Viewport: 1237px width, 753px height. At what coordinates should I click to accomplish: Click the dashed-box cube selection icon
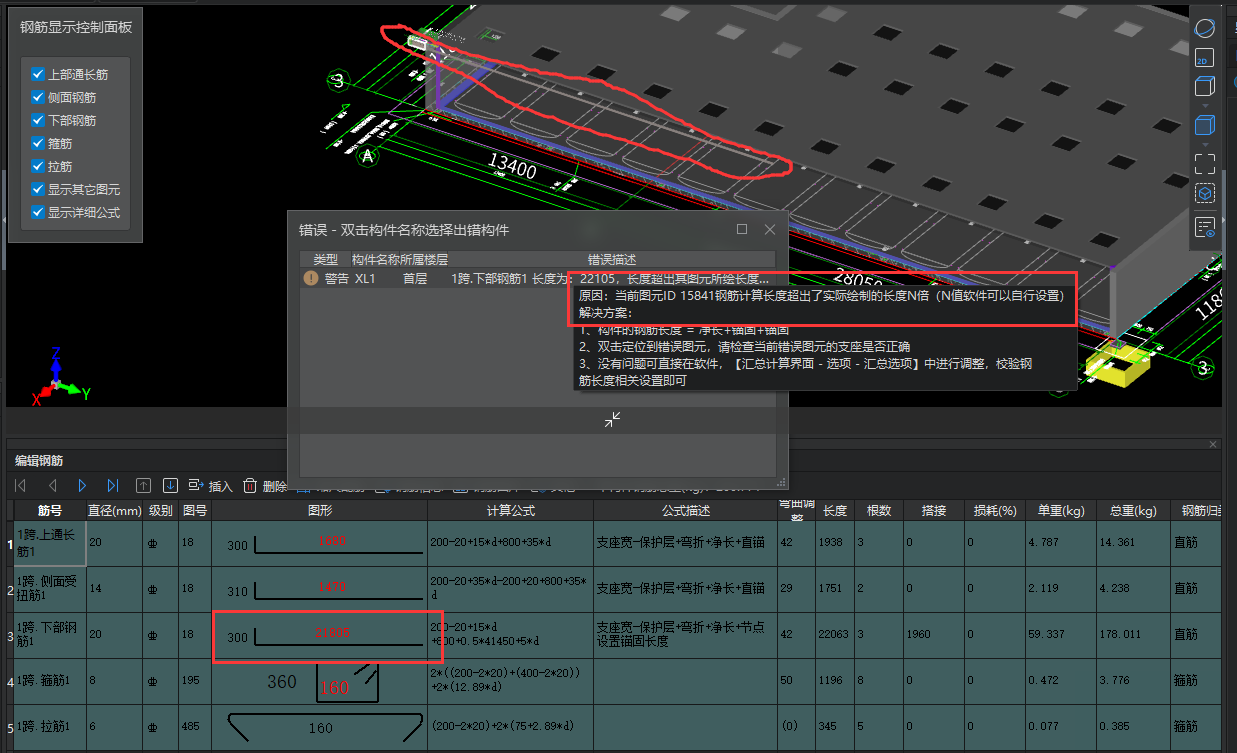click(1205, 193)
